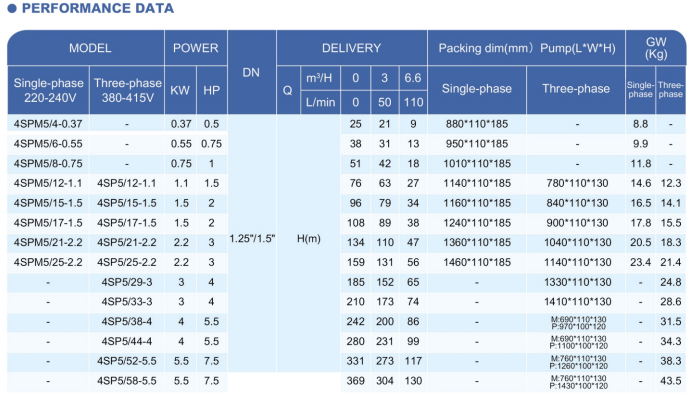This screenshot has height=398, width=689.
Task: Select the GW (Kg) header
Action: [656, 48]
